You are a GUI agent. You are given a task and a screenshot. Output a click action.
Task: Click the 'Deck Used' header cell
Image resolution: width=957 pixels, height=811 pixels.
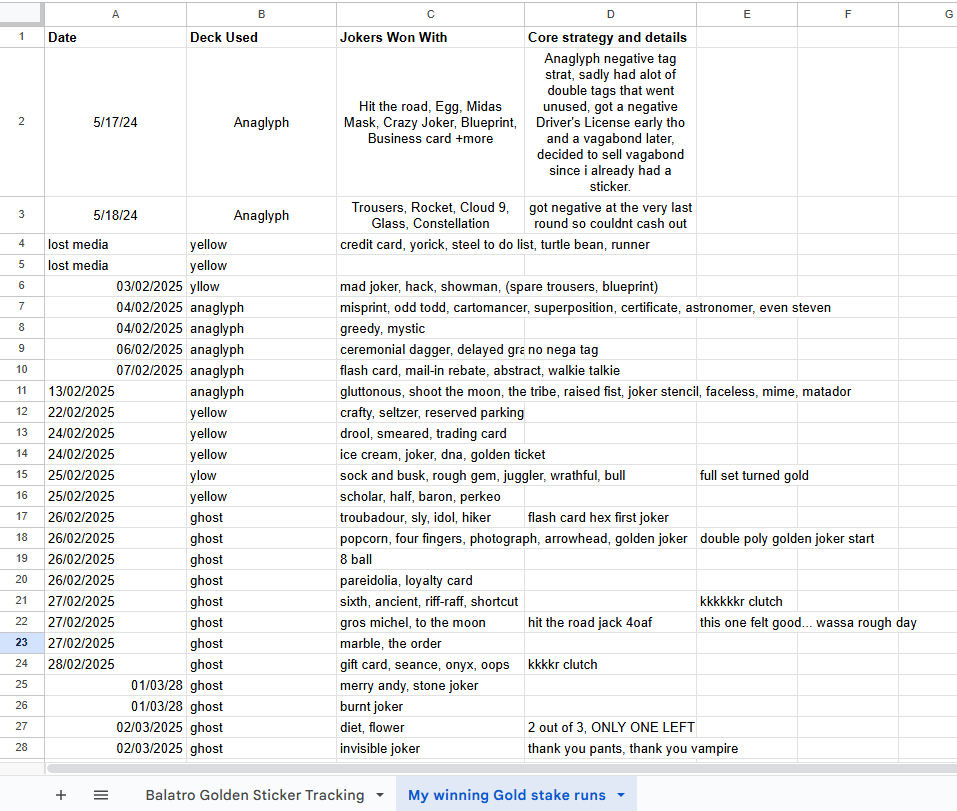(x=261, y=37)
